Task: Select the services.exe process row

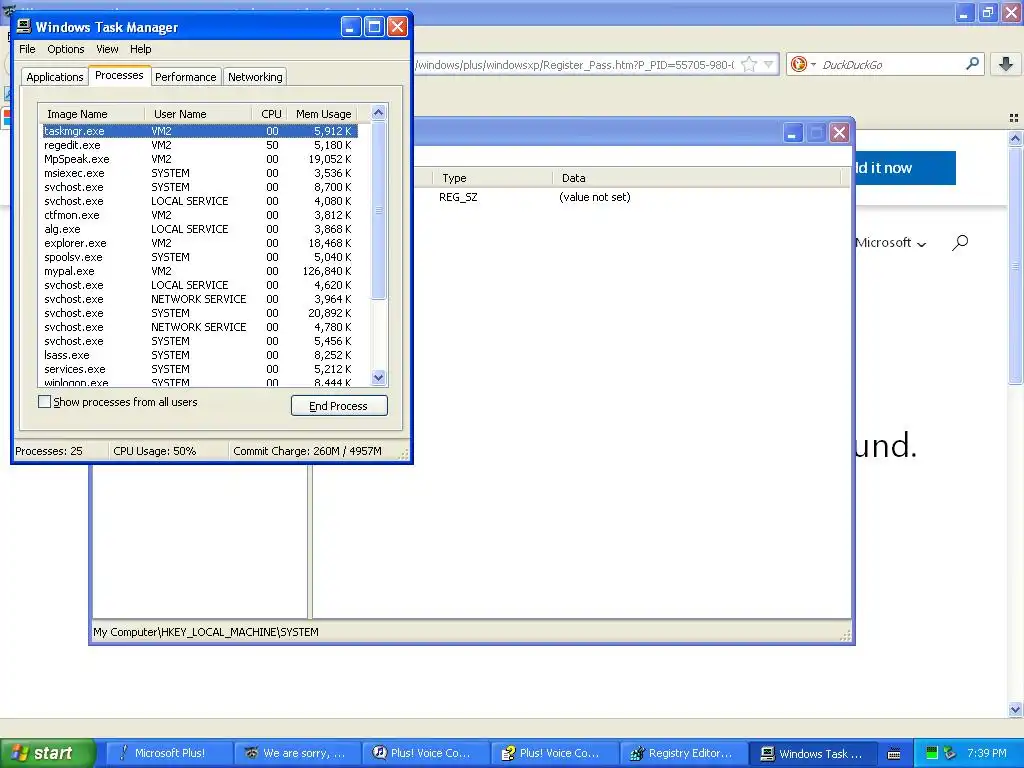Action: [x=199, y=369]
